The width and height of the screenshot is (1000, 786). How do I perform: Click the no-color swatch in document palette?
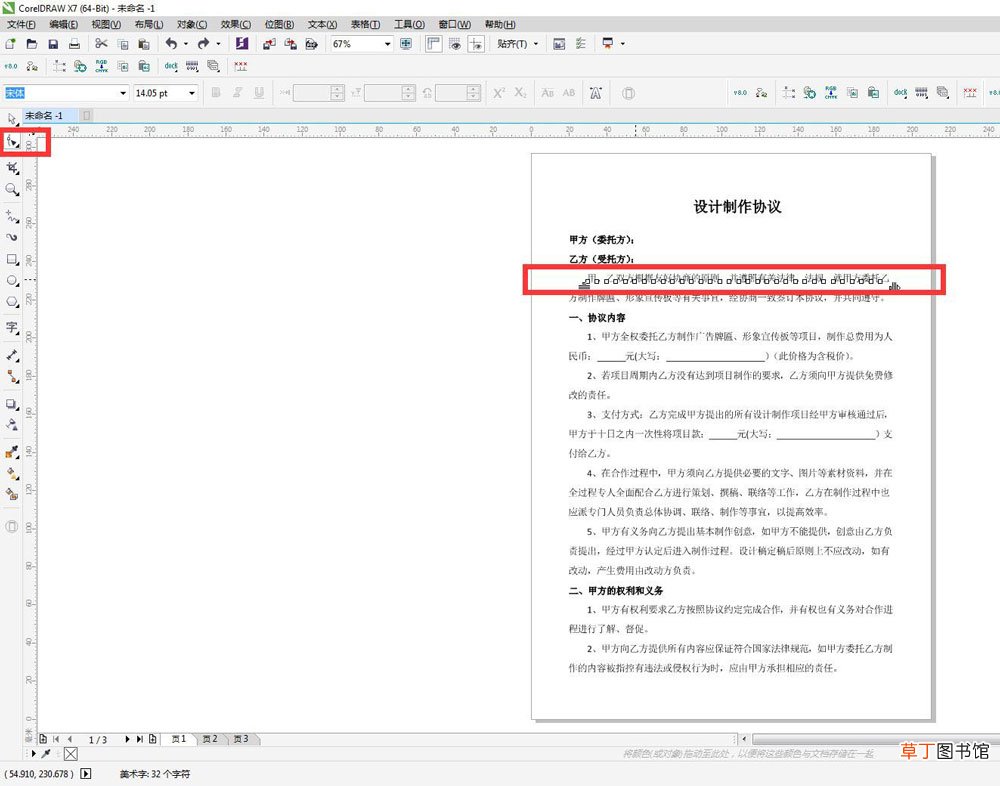[71, 754]
